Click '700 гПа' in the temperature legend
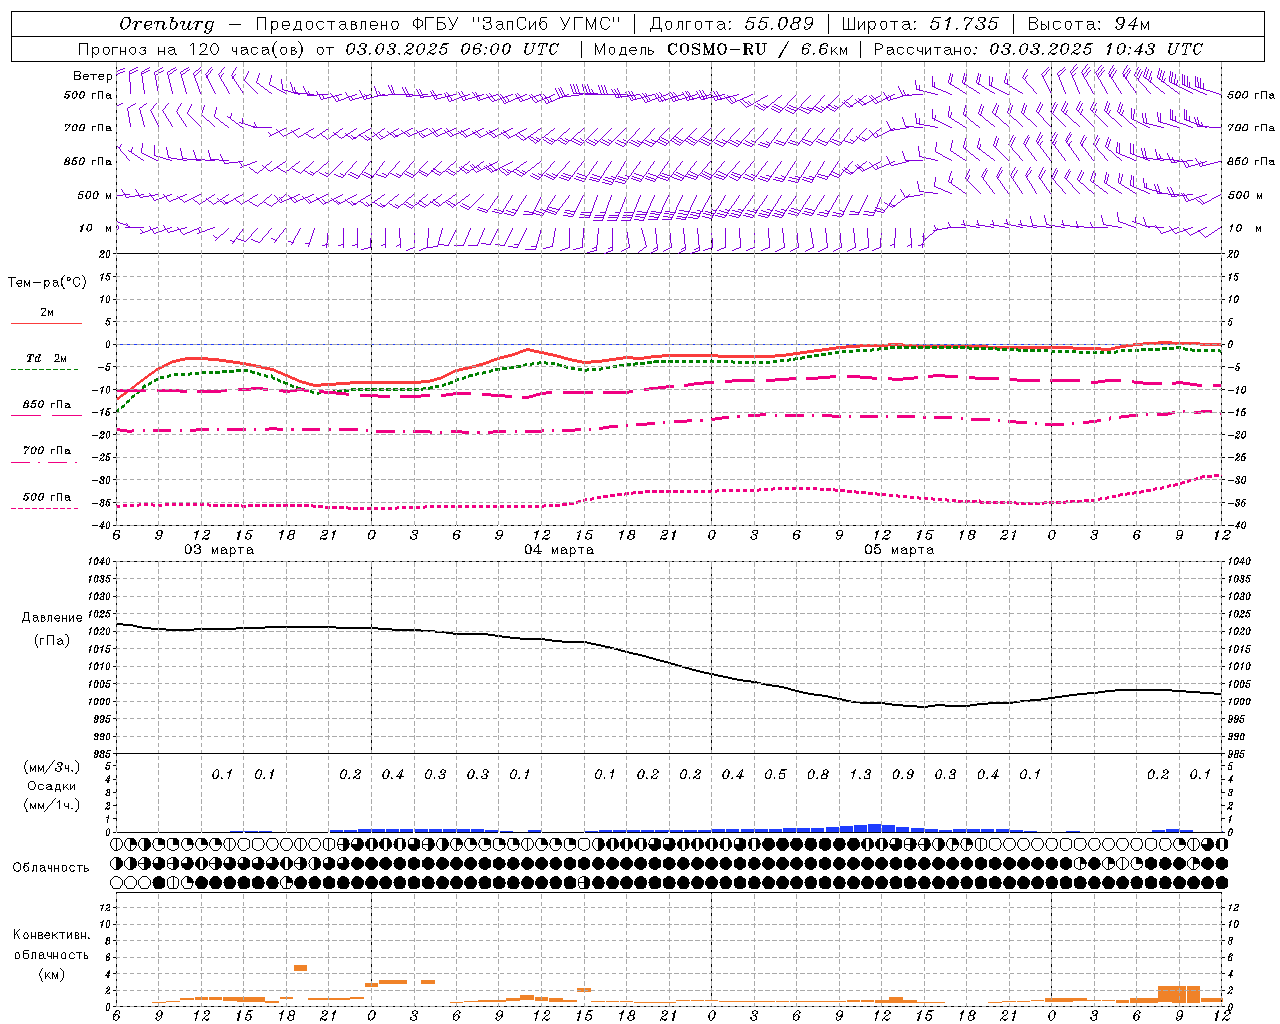 coord(47,451)
